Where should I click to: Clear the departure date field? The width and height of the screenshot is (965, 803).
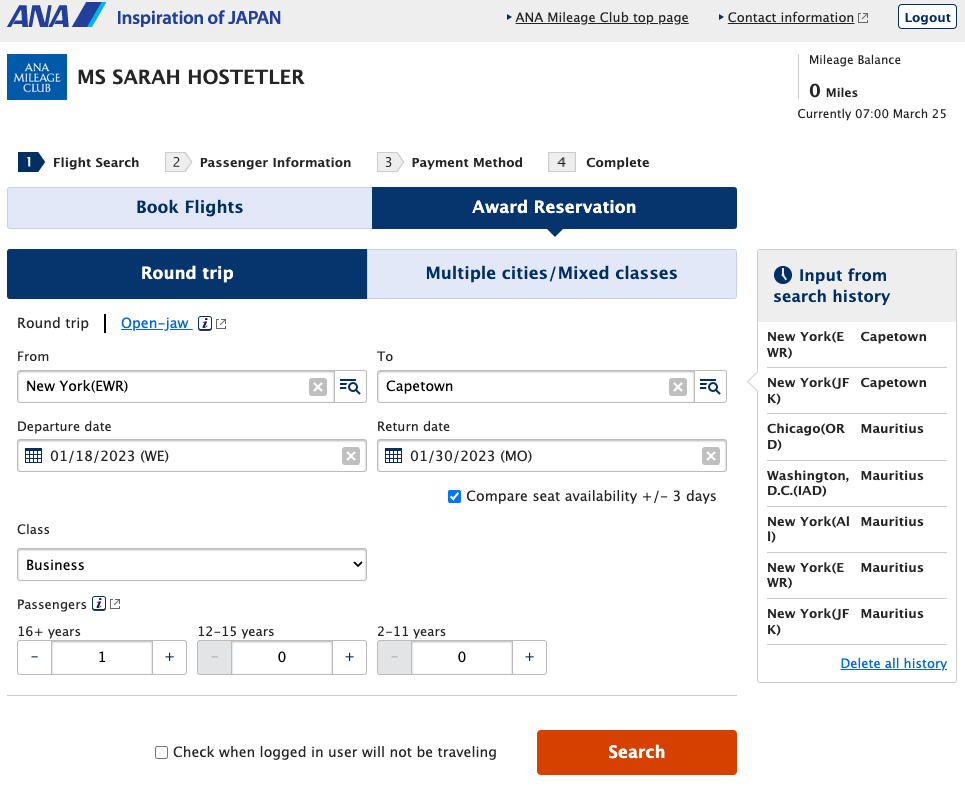click(x=351, y=455)
